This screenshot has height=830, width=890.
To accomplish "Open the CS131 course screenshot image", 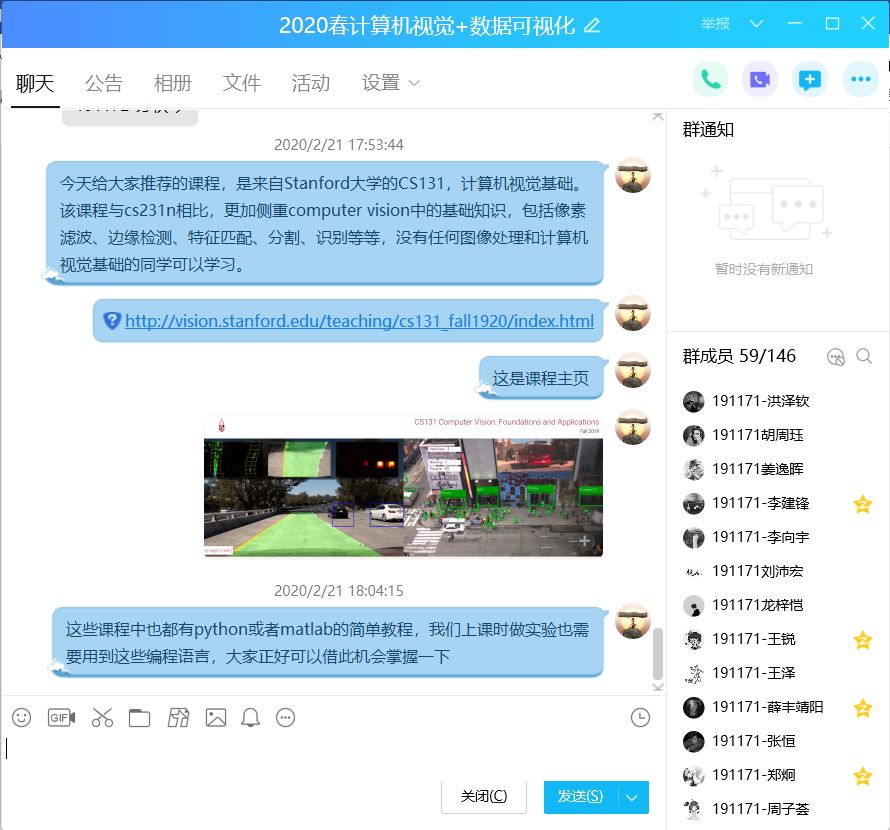I will 403,485.
